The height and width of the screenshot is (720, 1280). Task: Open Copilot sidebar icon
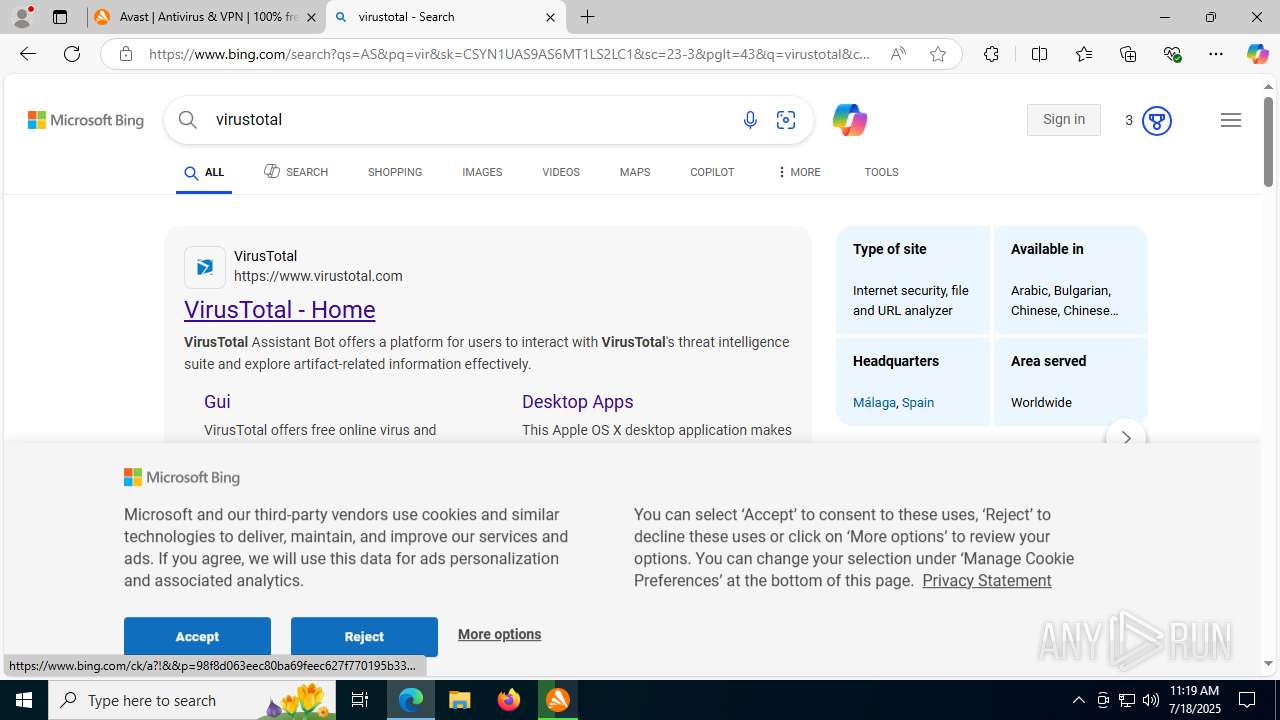tap(1257, 54)
